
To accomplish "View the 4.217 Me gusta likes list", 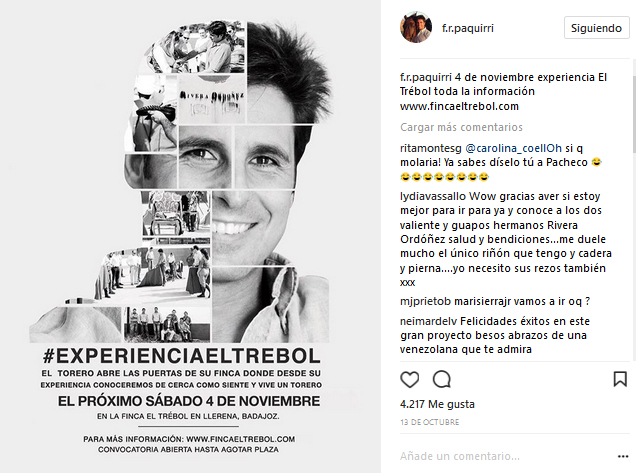I will (x=437, y=404).
